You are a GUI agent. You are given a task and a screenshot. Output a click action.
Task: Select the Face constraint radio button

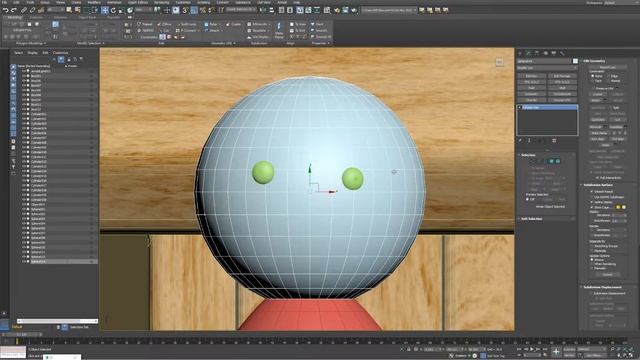[x=593, y=81]
